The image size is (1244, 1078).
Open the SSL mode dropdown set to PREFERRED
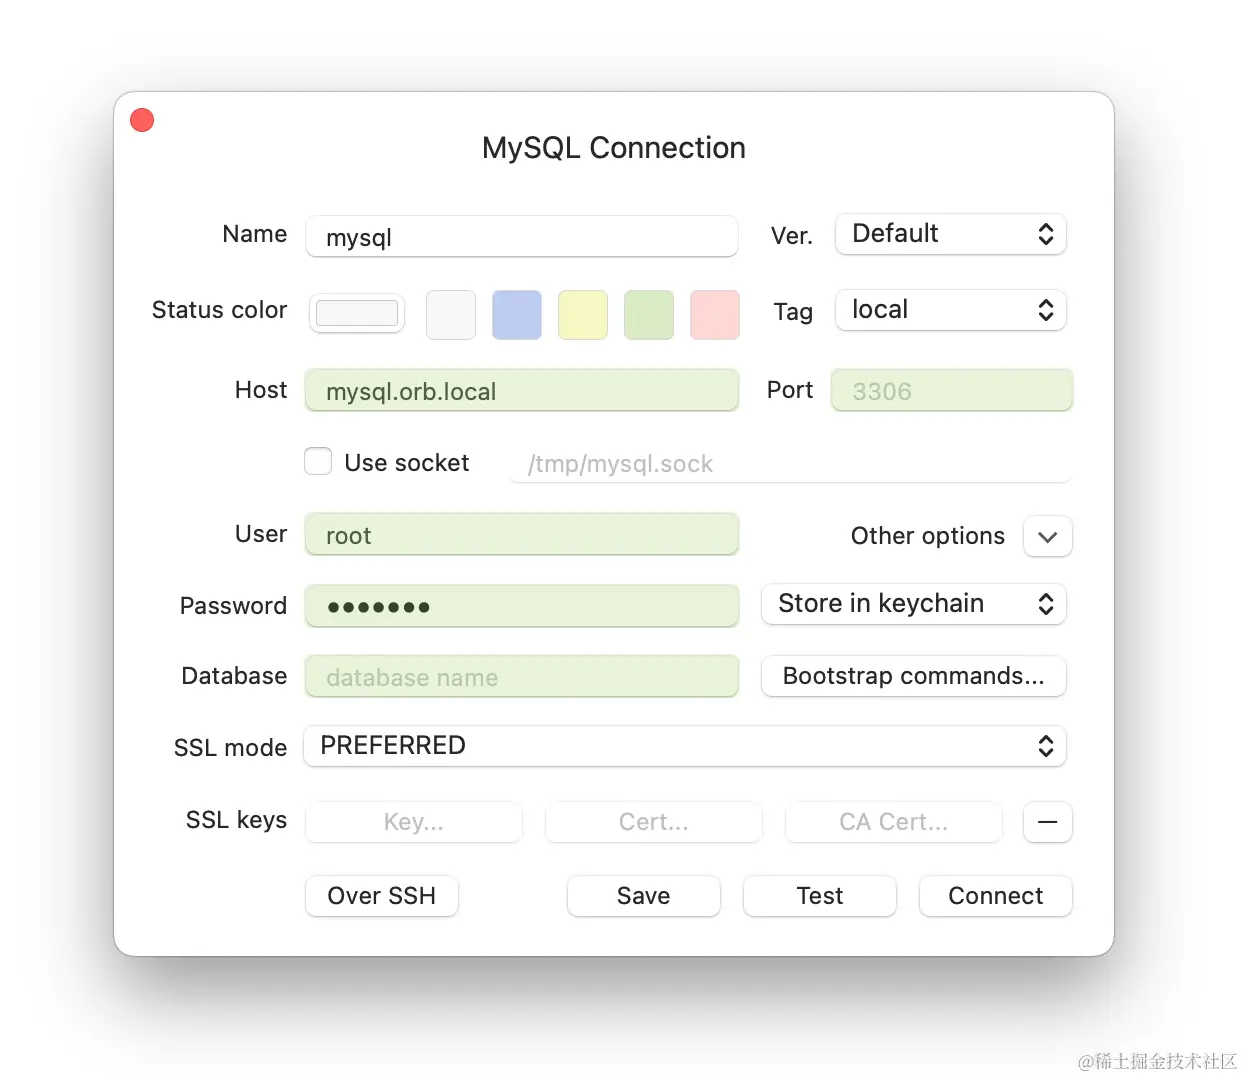point(685,746)
